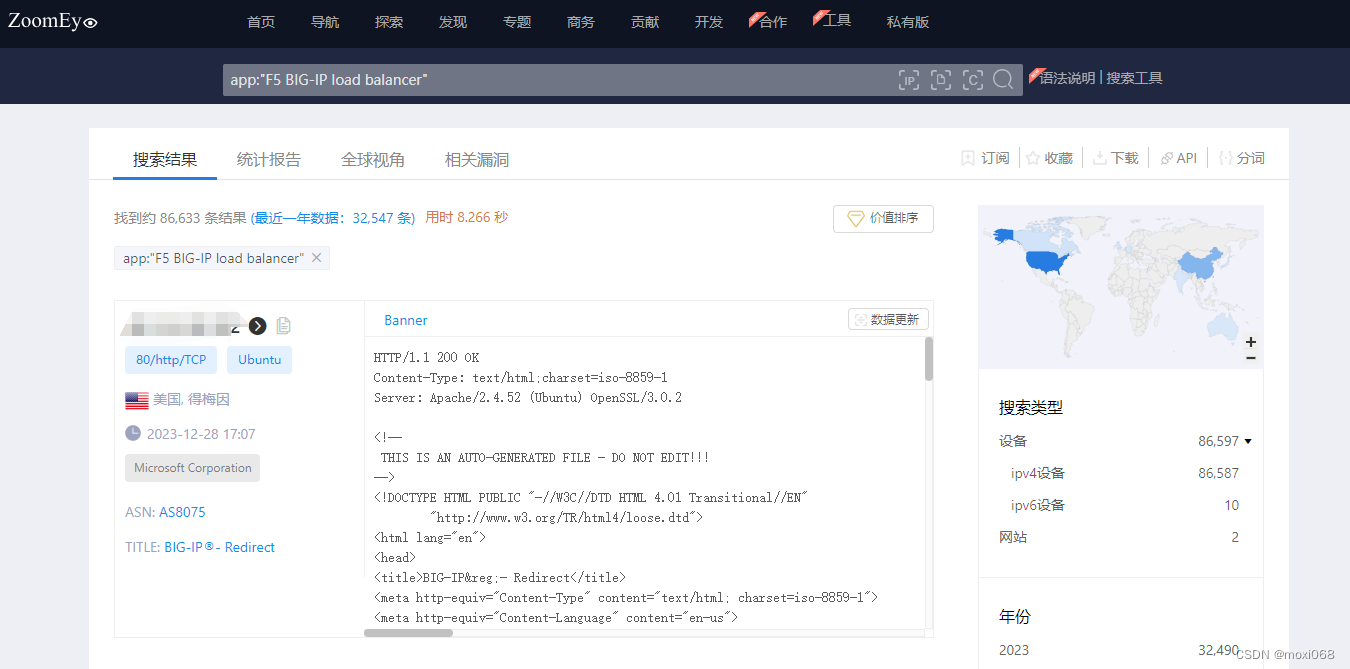Zoom in on the world map
This screenshot has height=669, width=1350.
[1251, 342]
